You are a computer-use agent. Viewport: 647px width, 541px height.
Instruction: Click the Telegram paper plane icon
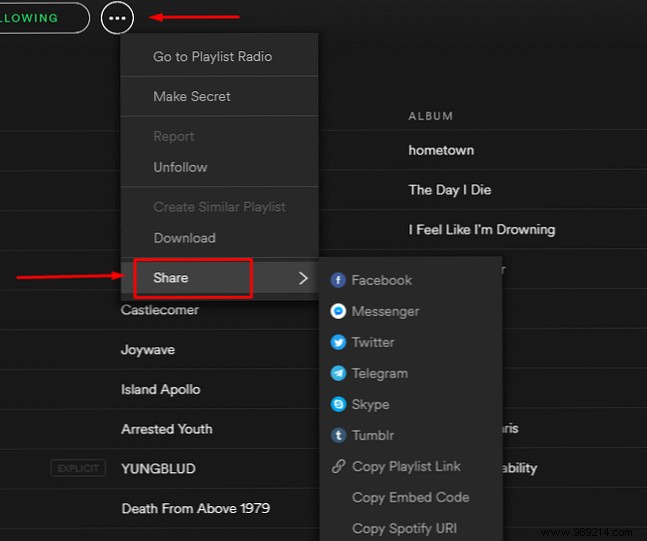tap(338, 373)
